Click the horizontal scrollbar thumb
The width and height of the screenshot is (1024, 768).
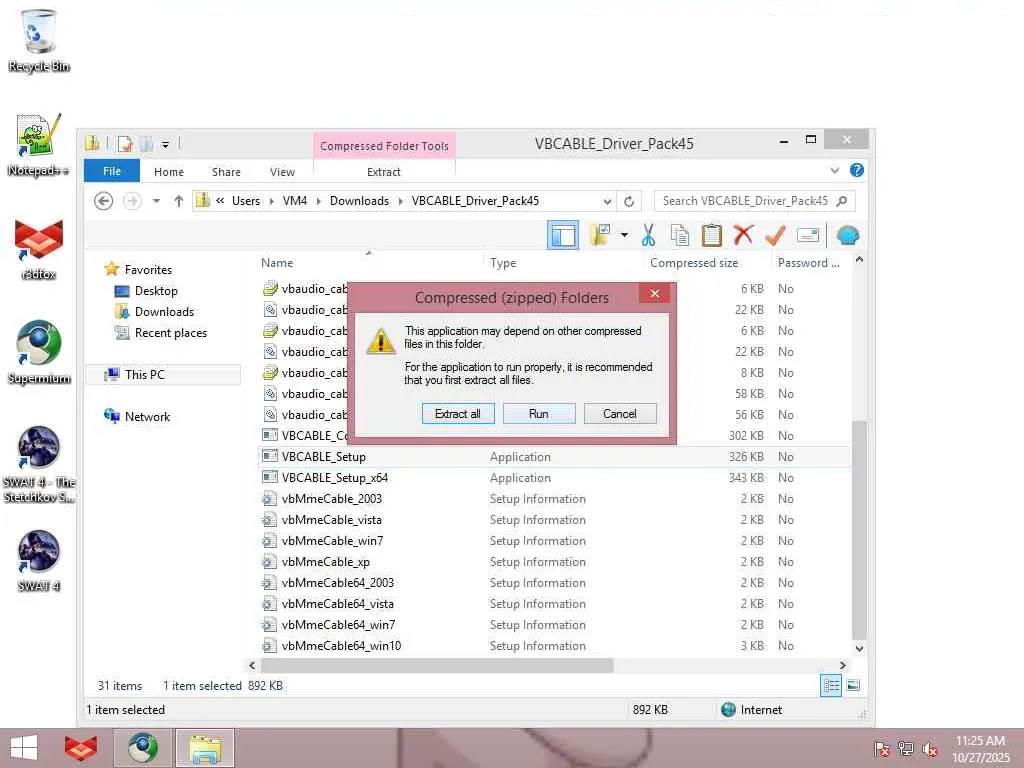tap(437, 665)
